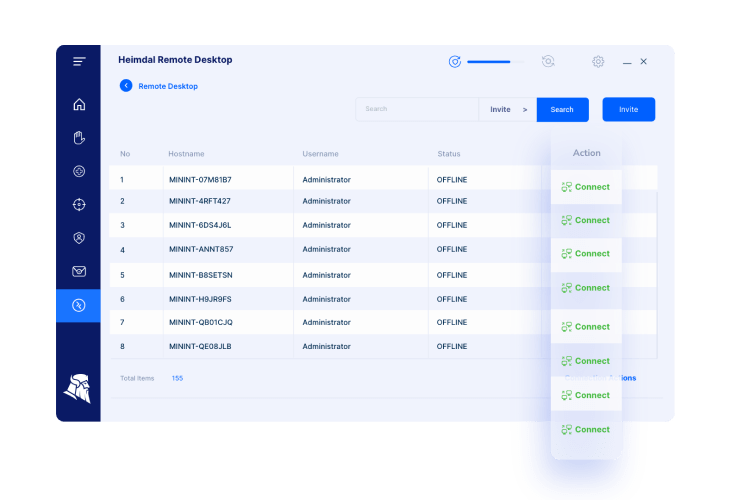Select the Status column header
The width and height of the screenshot is (730, 500).
click(449, 154)
